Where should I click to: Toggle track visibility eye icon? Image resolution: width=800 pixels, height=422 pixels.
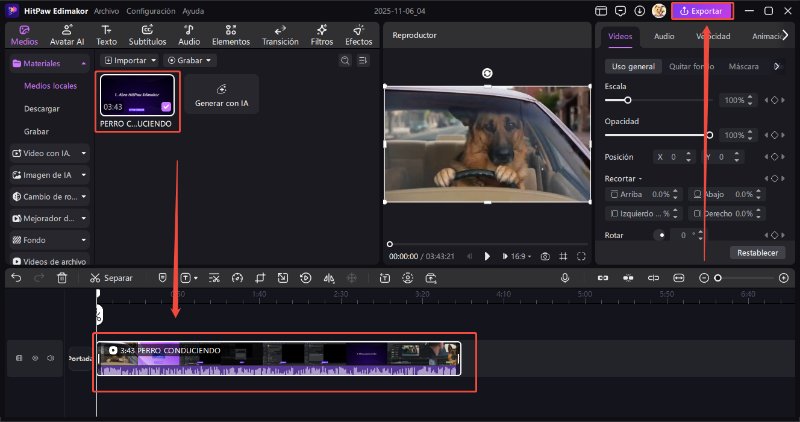pyautogui.click(x=33, y=357)
